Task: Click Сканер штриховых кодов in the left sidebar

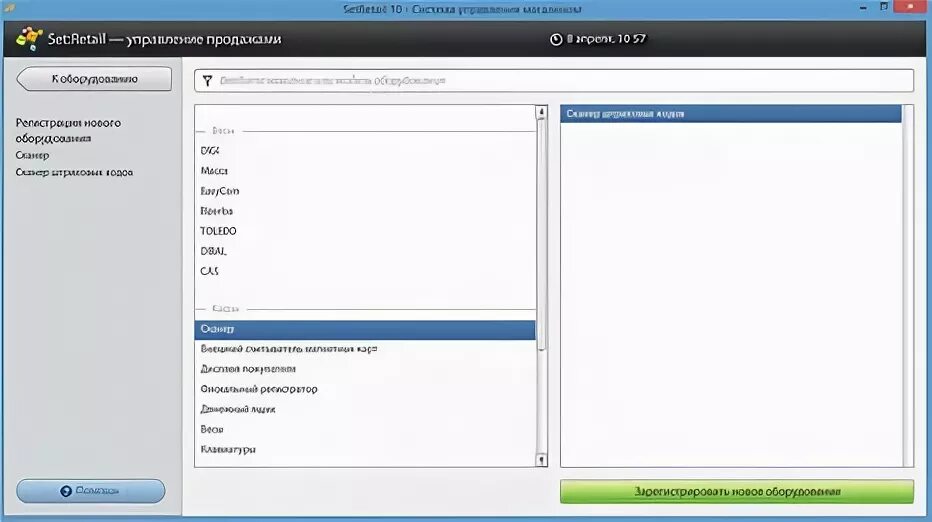Action: point(74,172)
